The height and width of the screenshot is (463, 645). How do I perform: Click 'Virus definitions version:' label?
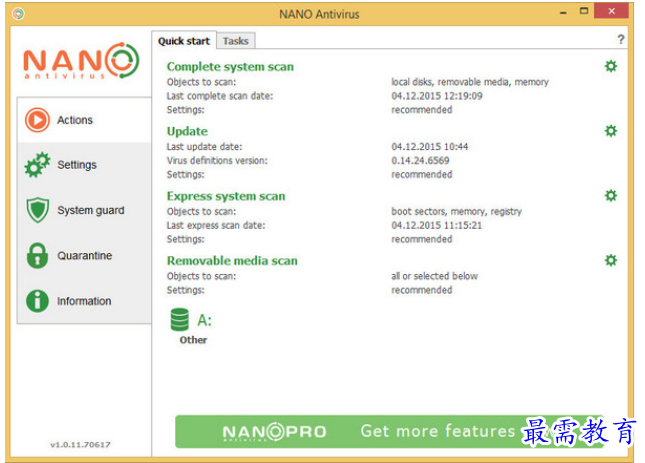217,160
